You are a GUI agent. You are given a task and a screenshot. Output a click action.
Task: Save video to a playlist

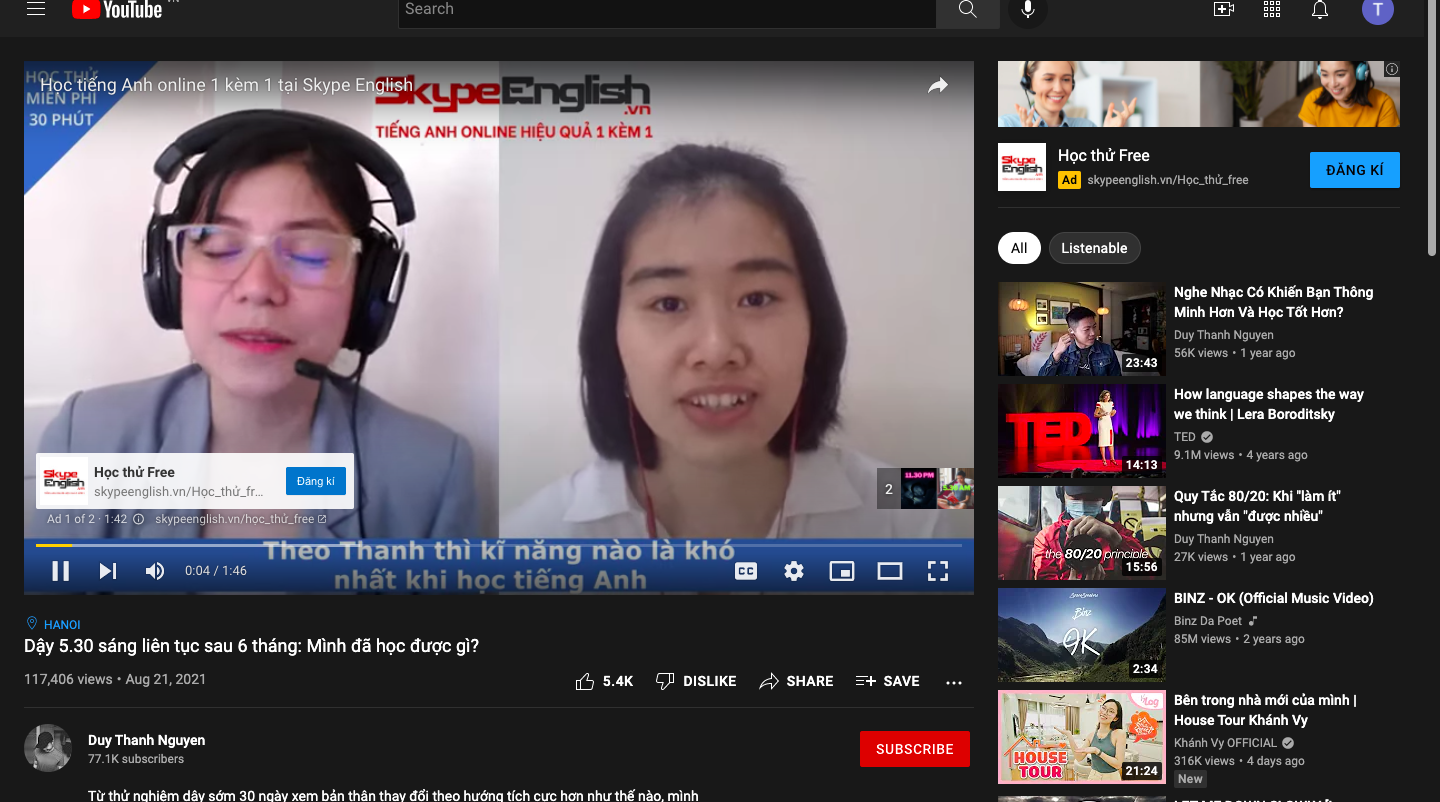point(887,681)
